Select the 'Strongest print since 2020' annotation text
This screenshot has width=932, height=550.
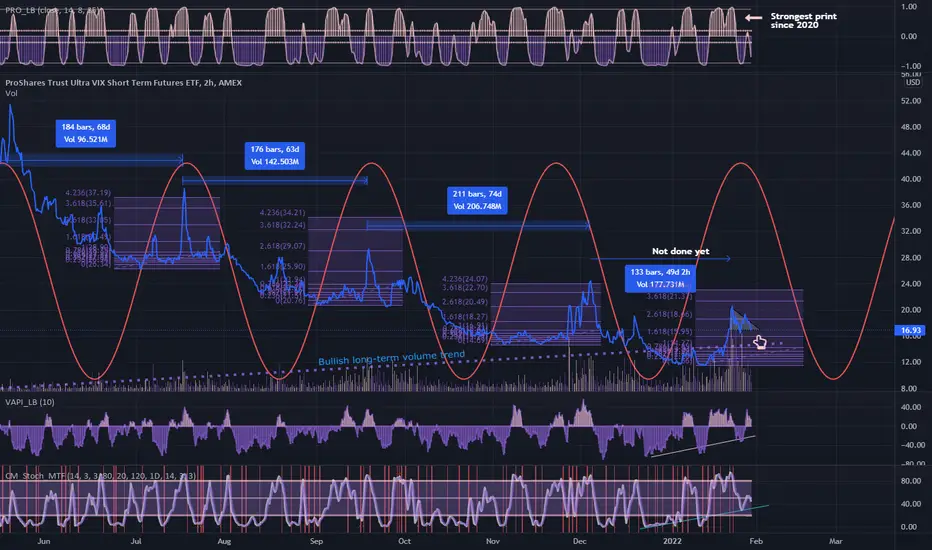[803, 20]
